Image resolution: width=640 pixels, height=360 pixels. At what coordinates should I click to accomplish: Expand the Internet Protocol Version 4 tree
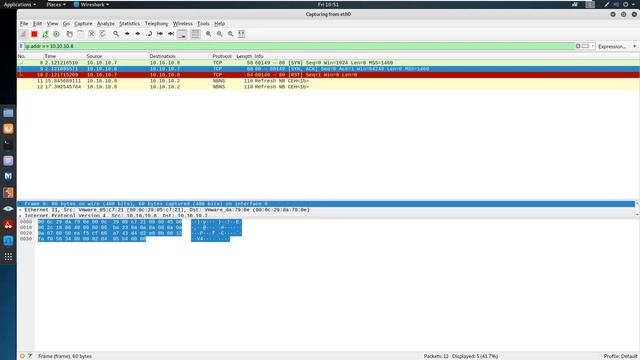pyautogui.click(x=20, y=216)
